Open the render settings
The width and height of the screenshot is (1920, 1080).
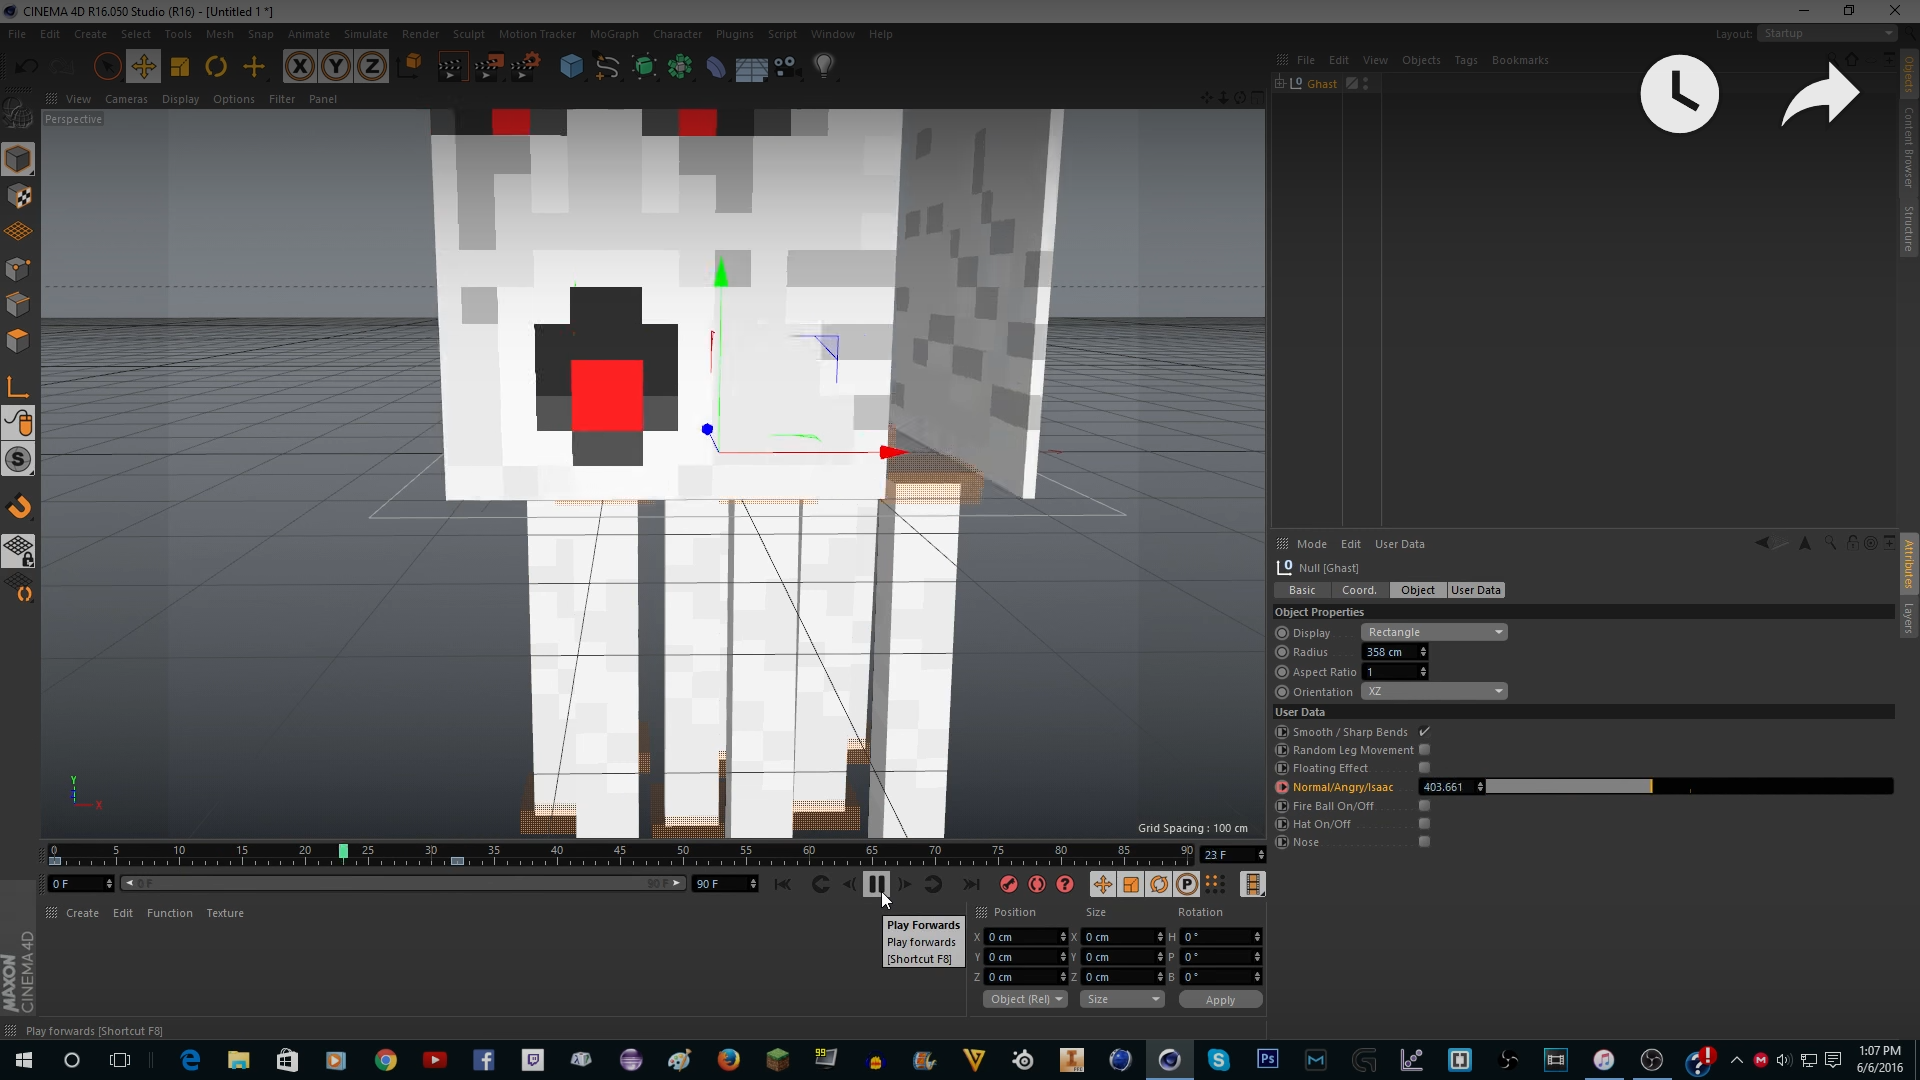click(525, 67)
